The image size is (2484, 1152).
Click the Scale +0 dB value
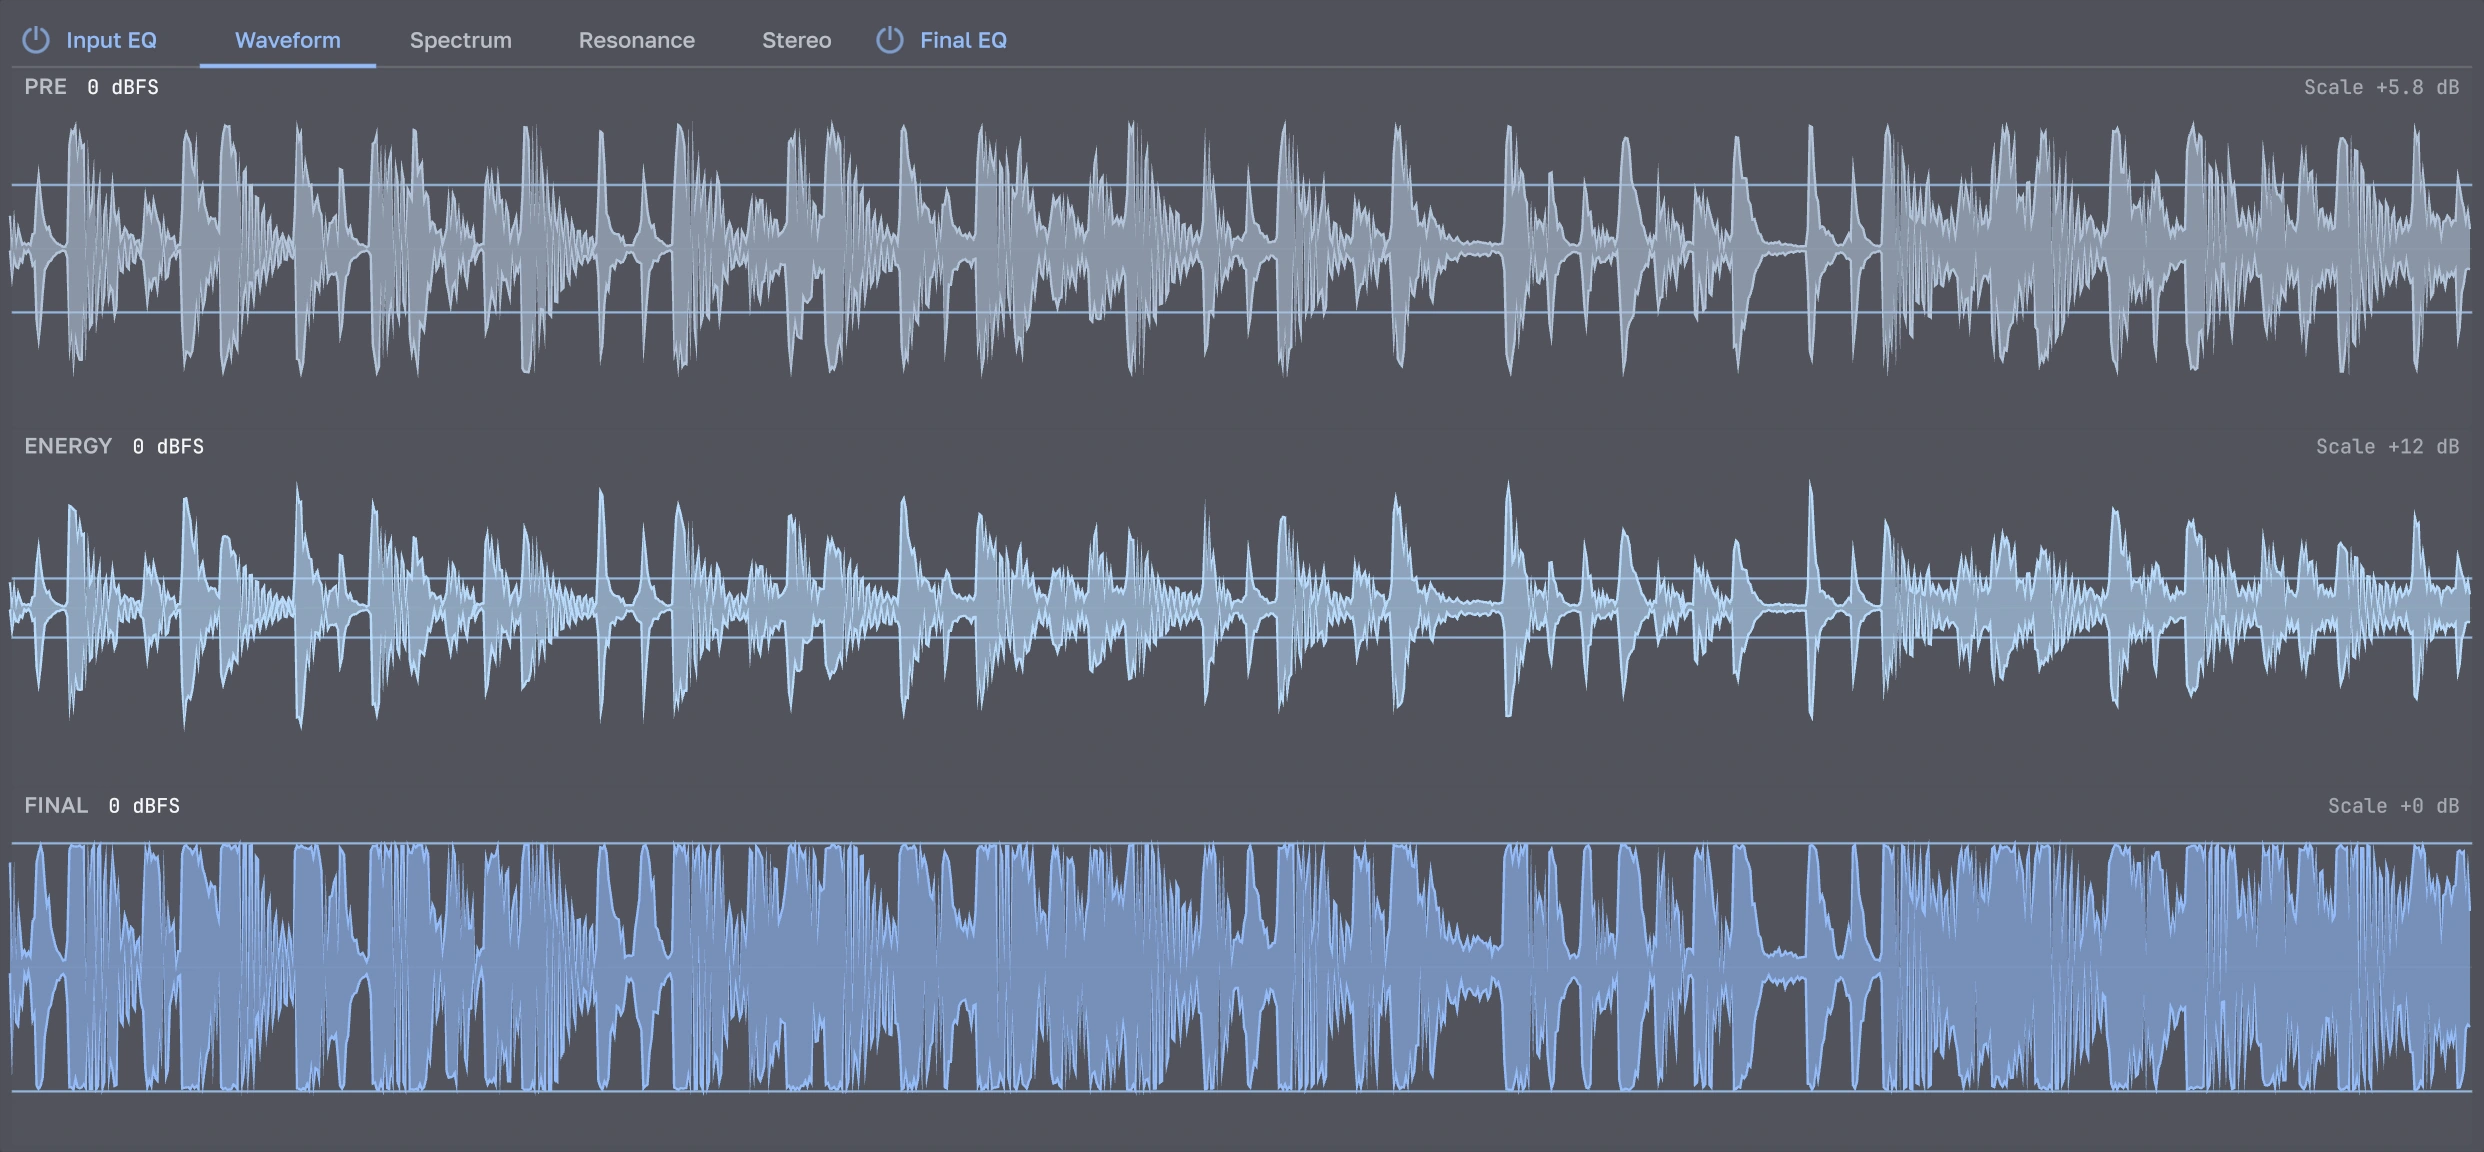click(x=2393, y=805)
